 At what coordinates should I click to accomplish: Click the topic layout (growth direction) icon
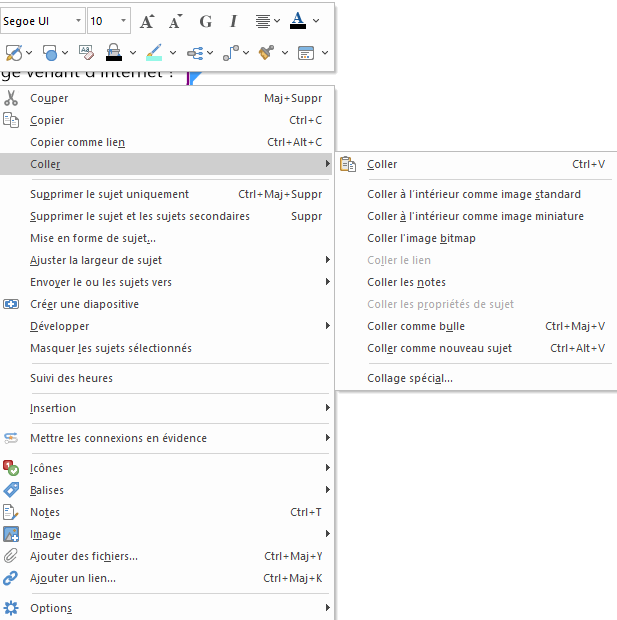pos(195,52)
